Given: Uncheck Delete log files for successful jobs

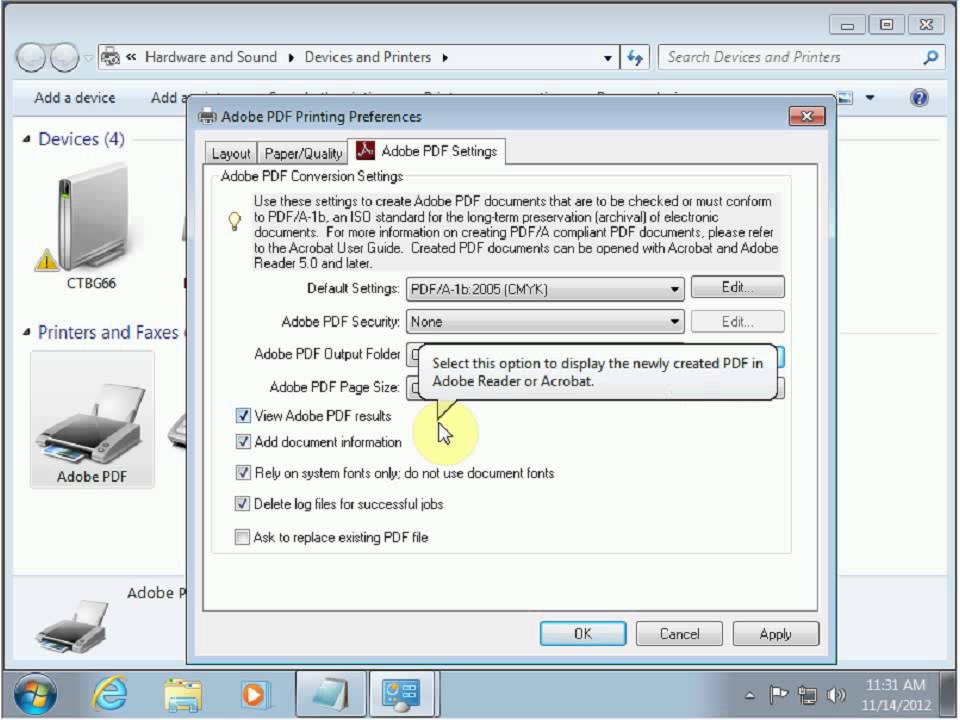Looking at the screenshot, I should click(x=242, y=504).
